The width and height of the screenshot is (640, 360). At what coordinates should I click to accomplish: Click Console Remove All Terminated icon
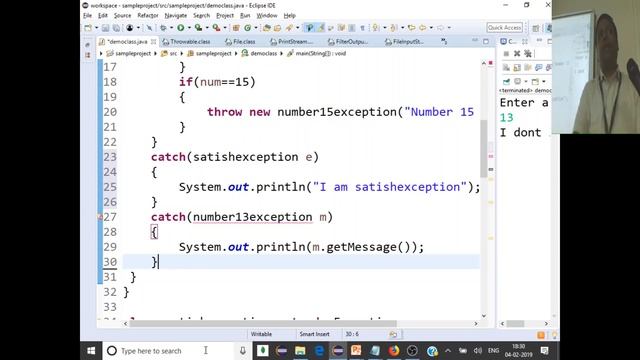point(528,53)
